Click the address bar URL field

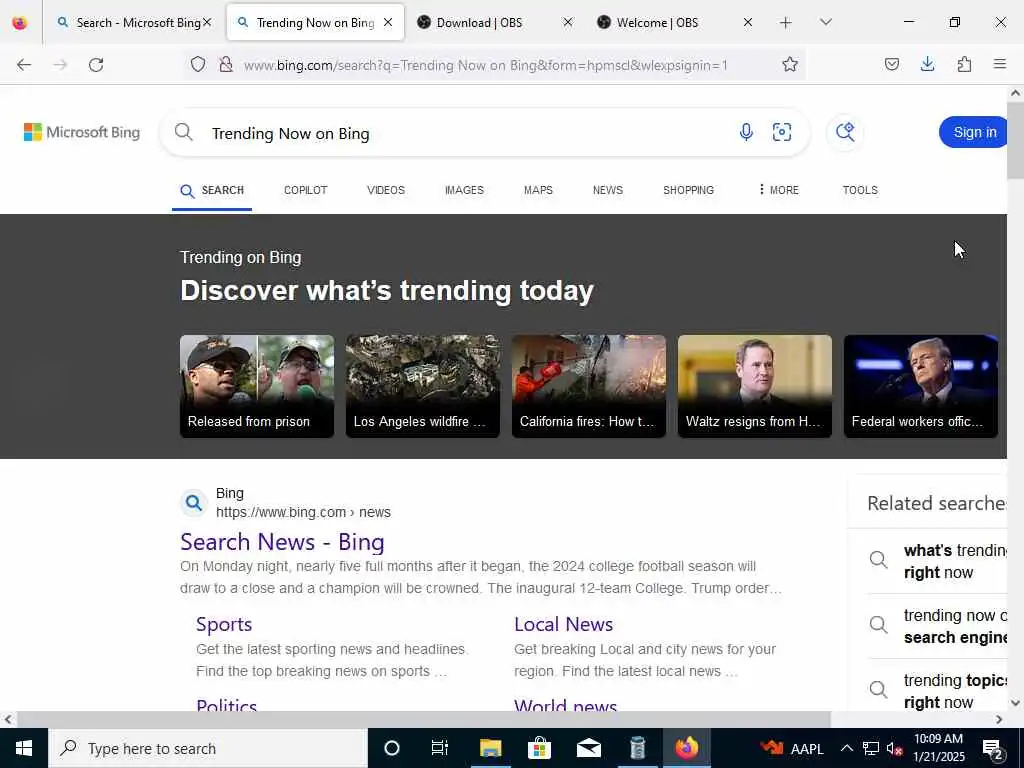click(486, 65)
